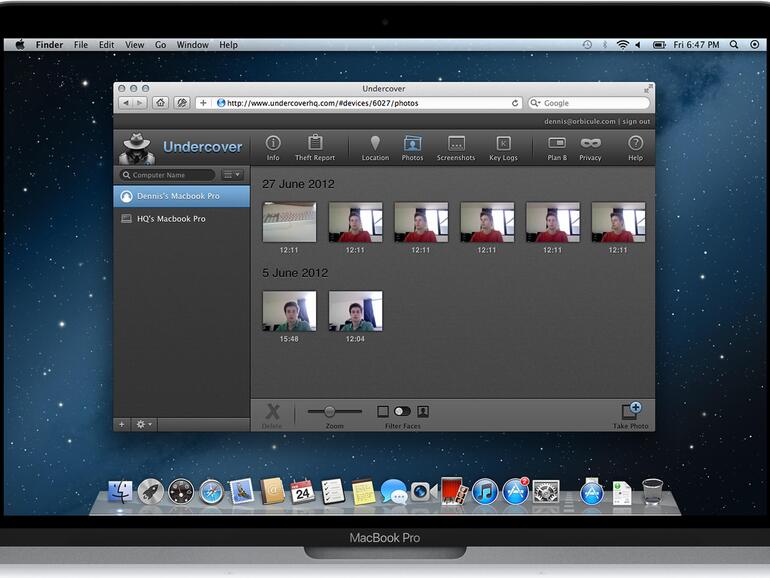
Task: Enter full screen with the window's arrows icon
Action: [649, 89]
